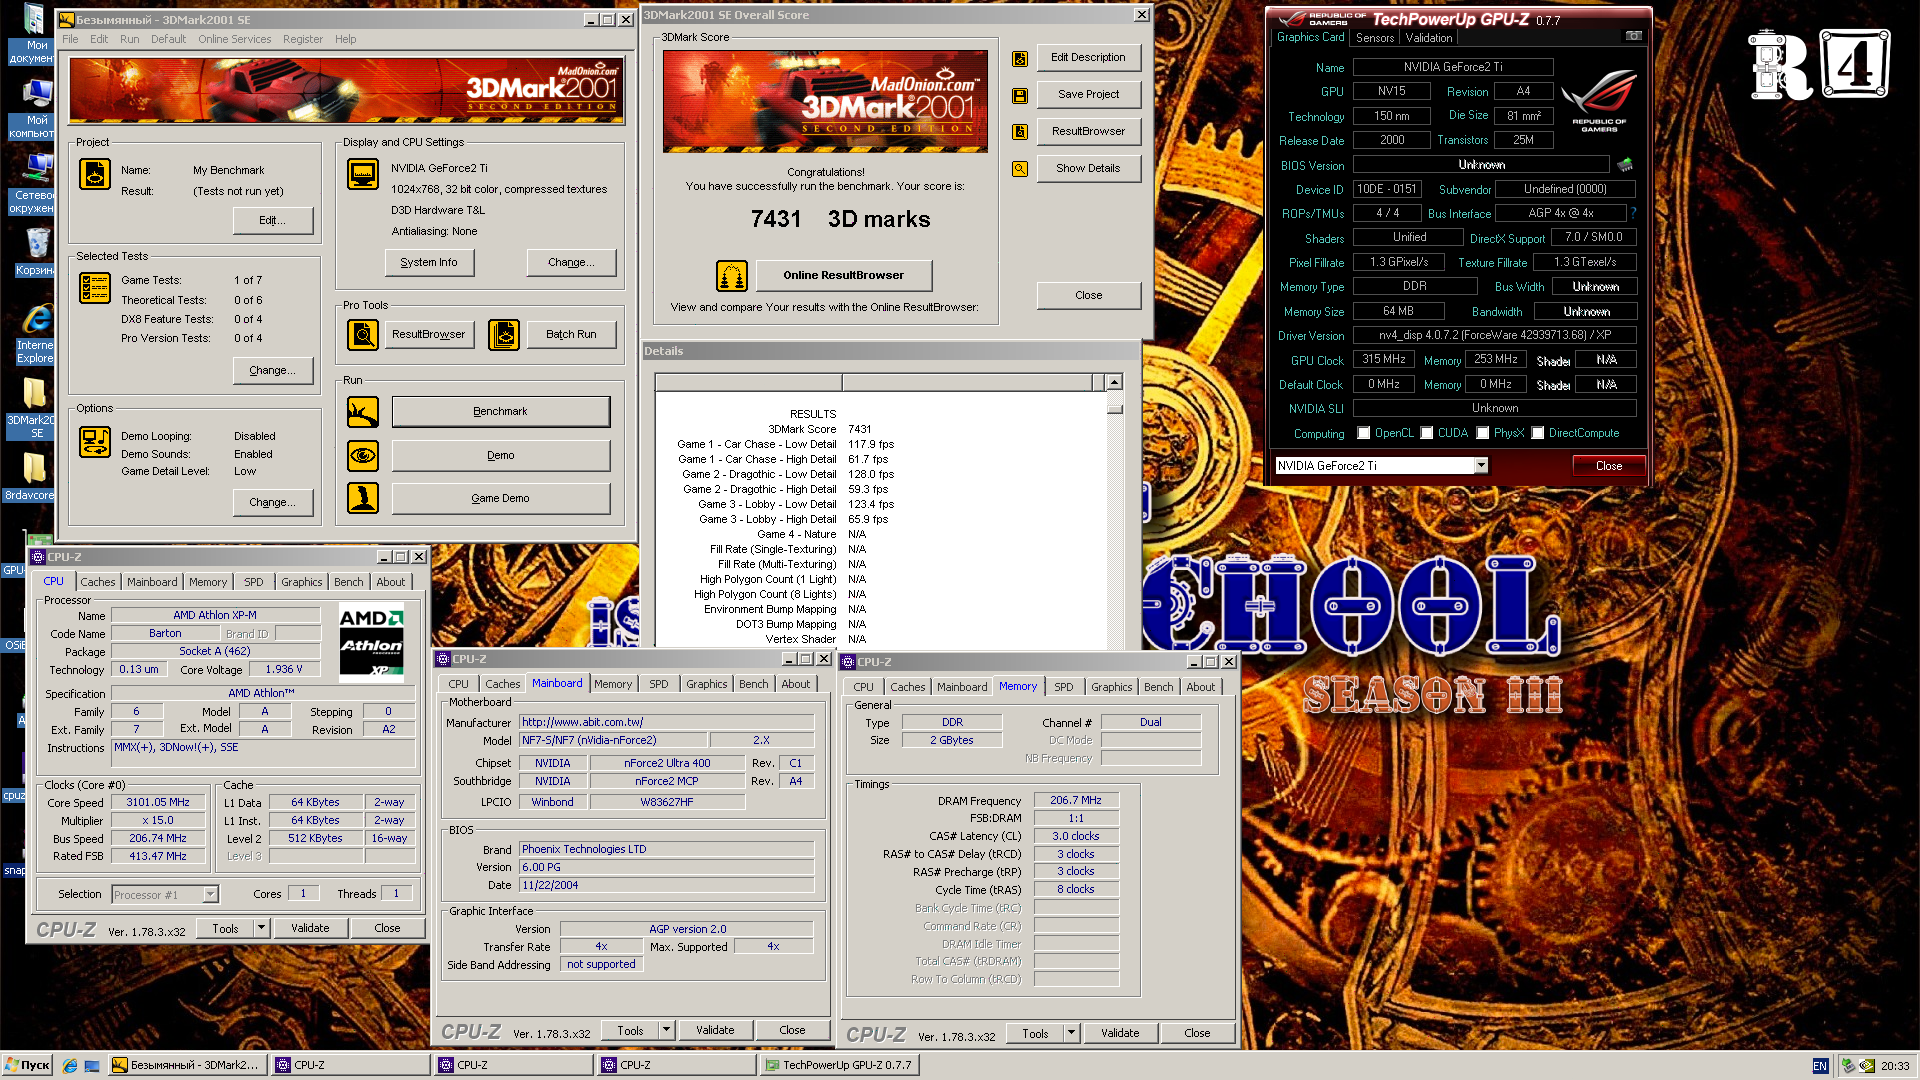Click the System Info button
This screenshot has height=1080, width=1920.
429,263
